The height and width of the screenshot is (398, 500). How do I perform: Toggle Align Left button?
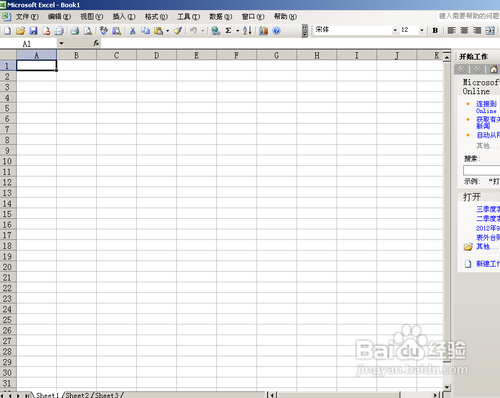(x=451, y=30)
